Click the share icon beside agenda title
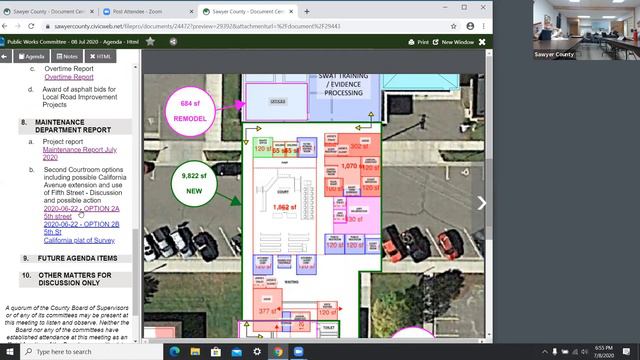Viewport: 640px width, 360px height. 173,42
